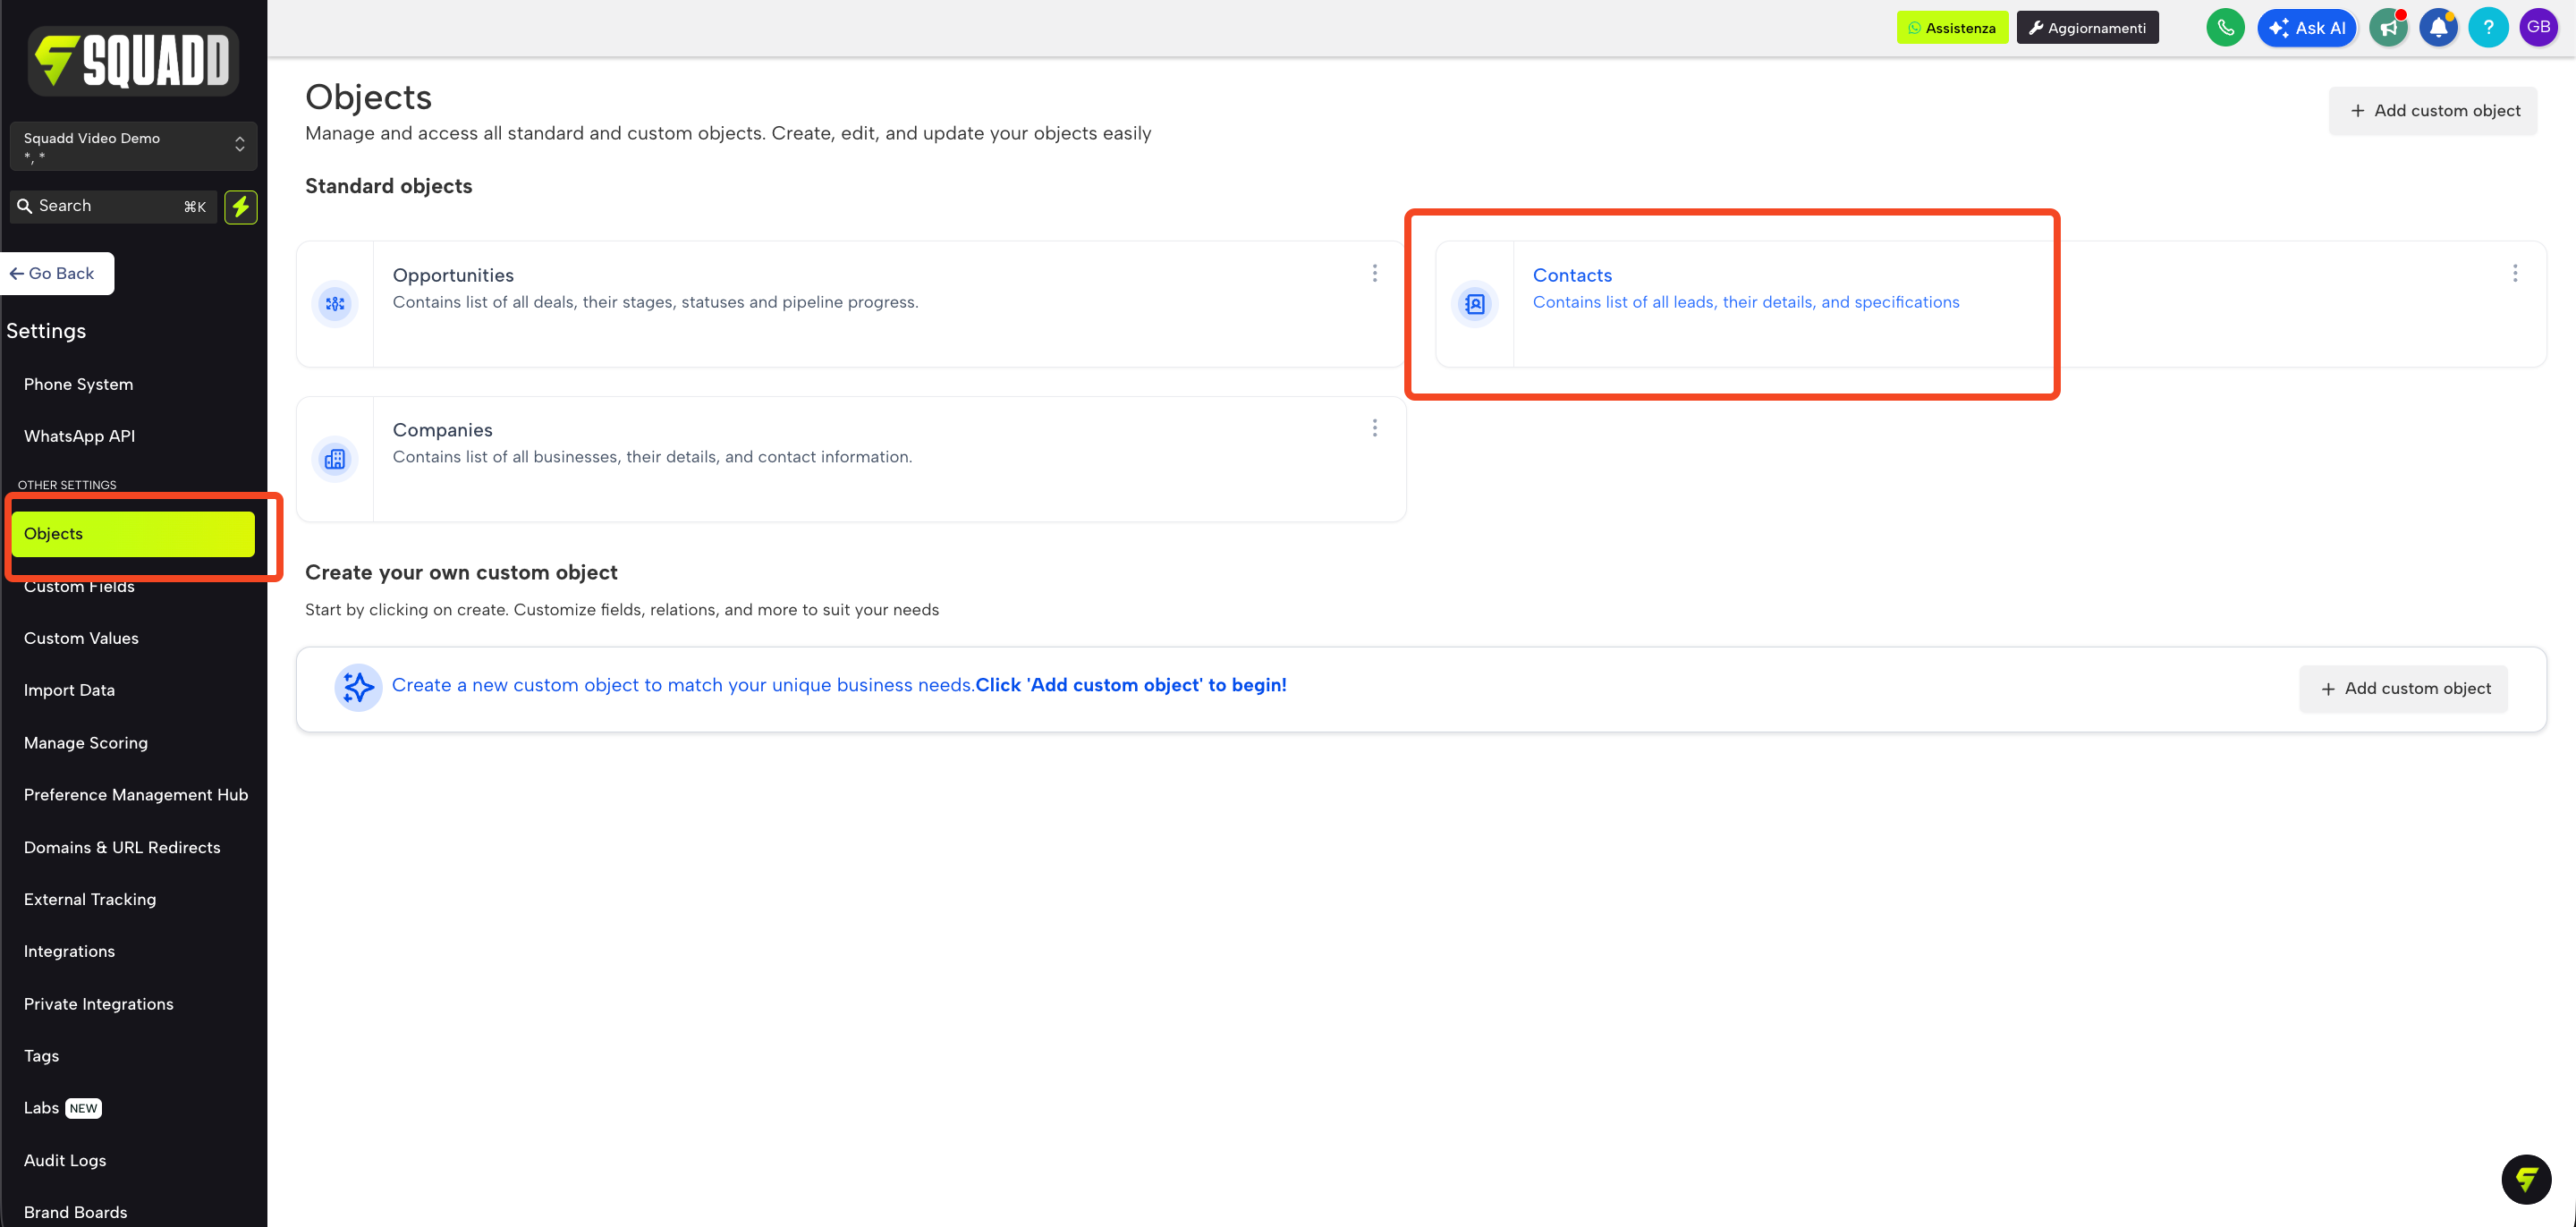2576x1227 pixels.
Task: Click the OTHER SETTINGS section label
Action: click(67, 485)
